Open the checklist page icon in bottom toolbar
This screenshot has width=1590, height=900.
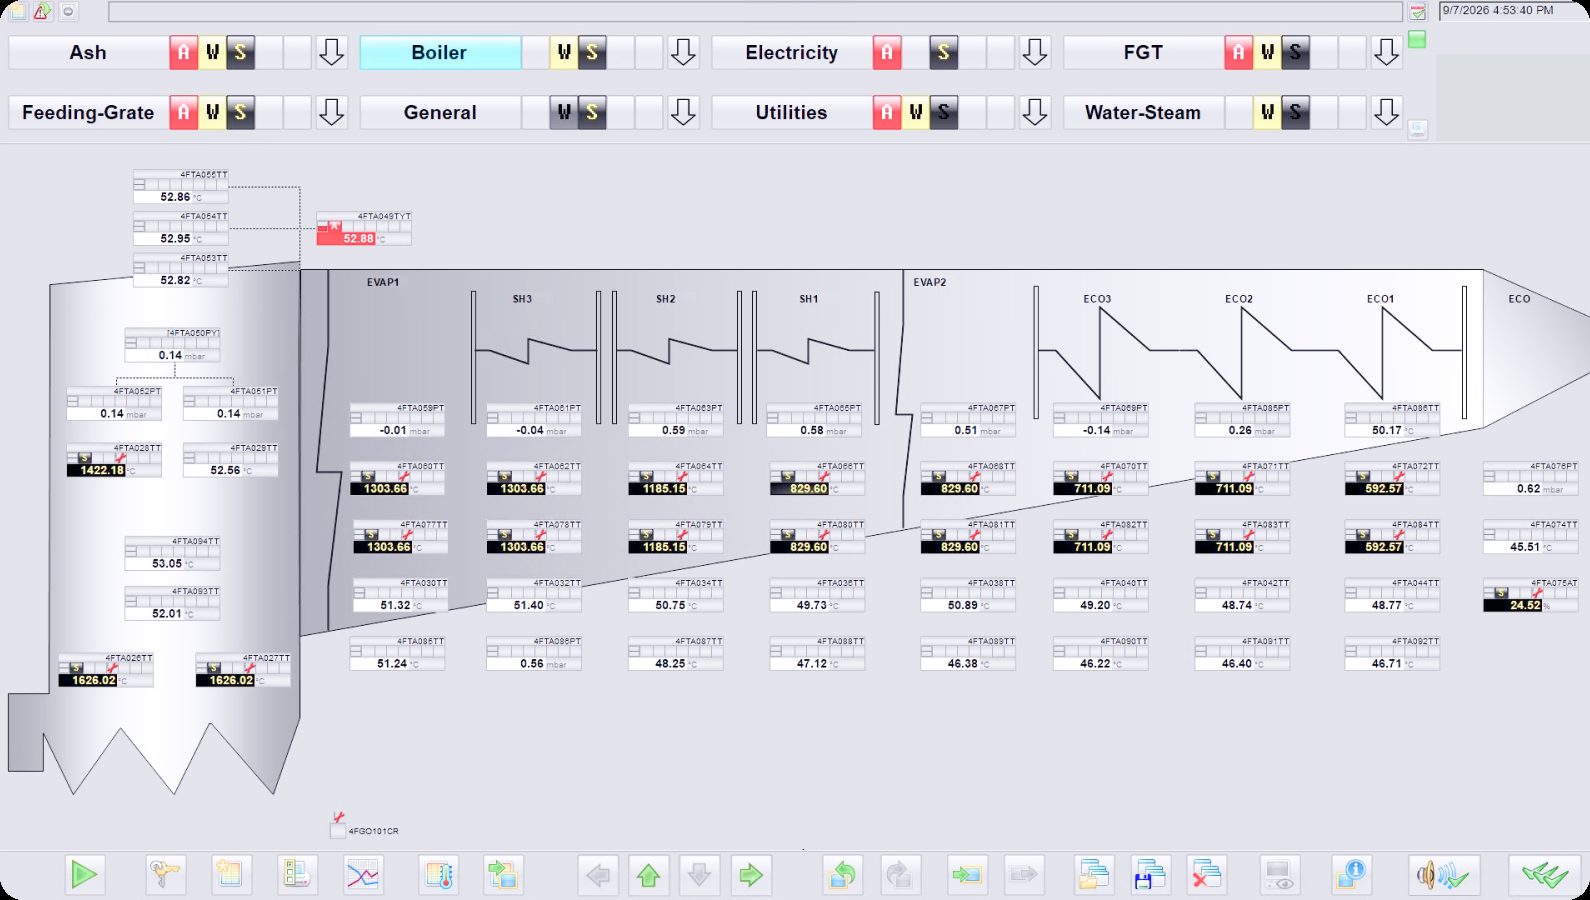pyautogui.click(x=297, y=875)
